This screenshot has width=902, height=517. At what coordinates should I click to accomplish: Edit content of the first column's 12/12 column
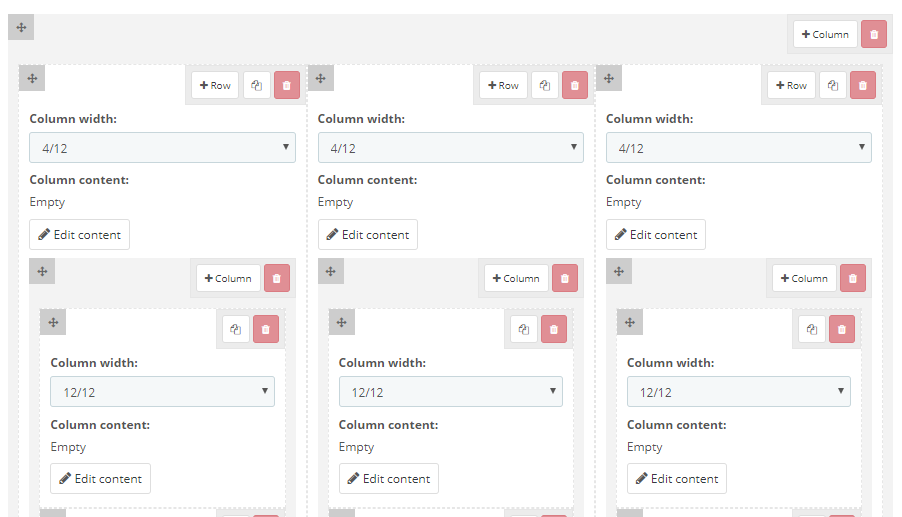(x=100, y=479)
